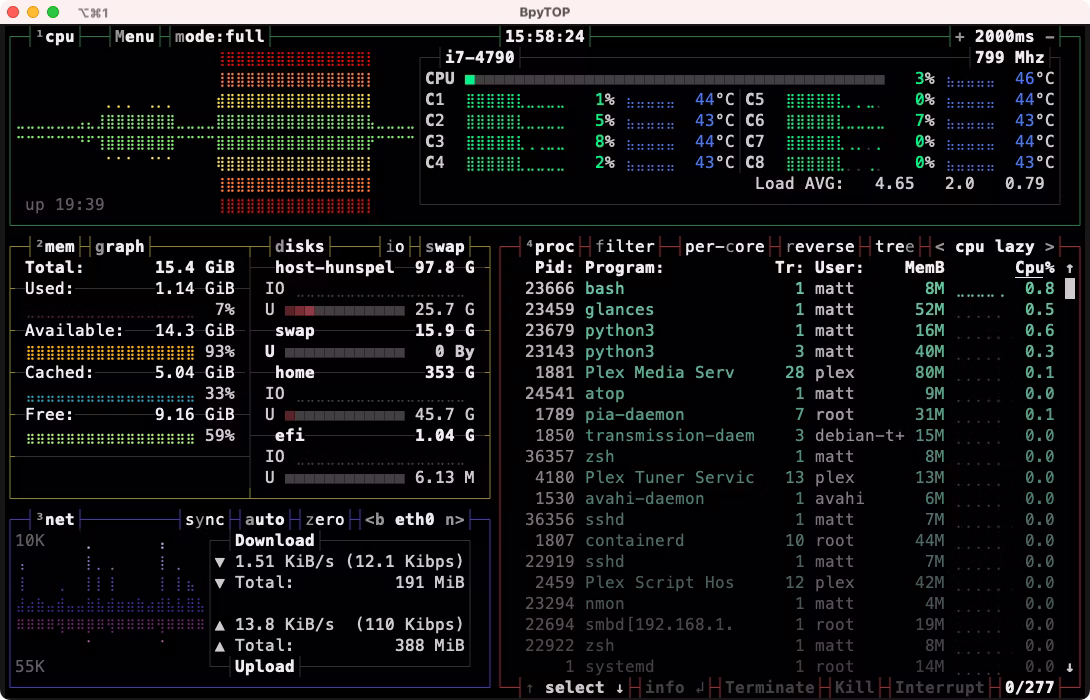Click right arrow beside cpu lazy sorting
Image resolution: width=1090 pixels, height=700 pixels.
(1049, 246)
